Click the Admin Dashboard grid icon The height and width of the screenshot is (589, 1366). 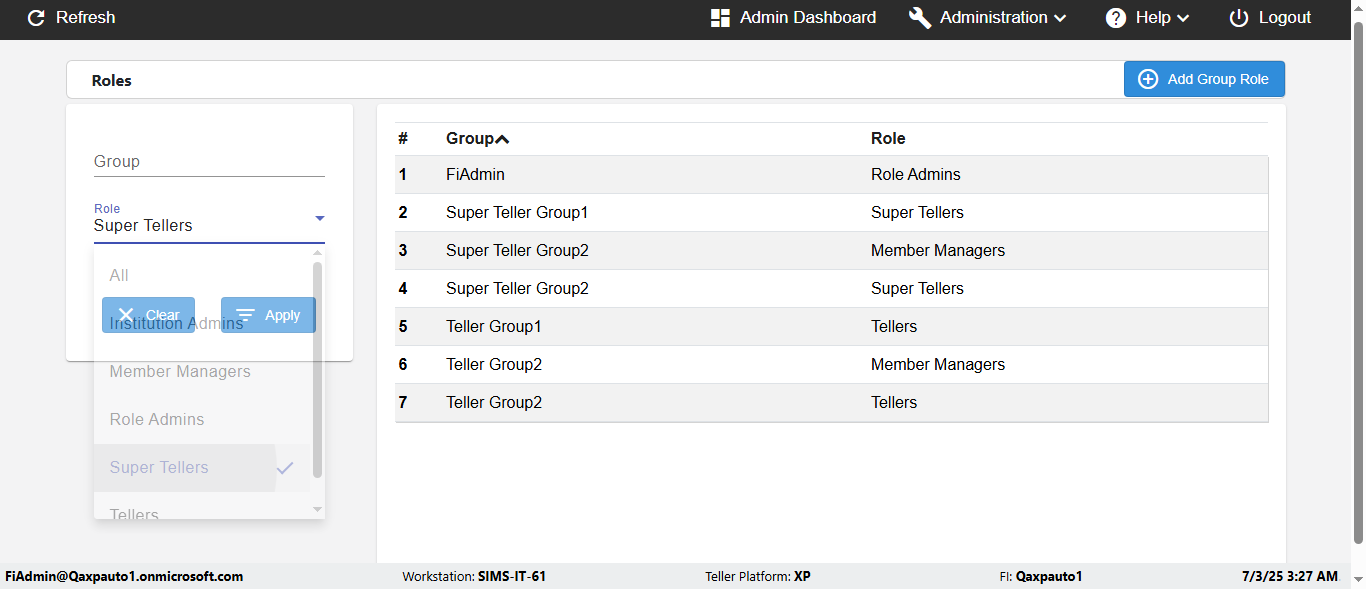720,18
